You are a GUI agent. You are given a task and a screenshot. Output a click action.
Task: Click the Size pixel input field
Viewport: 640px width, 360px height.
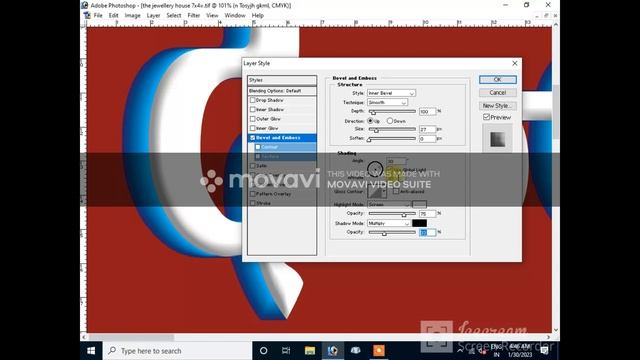click(x=427, y=129)
